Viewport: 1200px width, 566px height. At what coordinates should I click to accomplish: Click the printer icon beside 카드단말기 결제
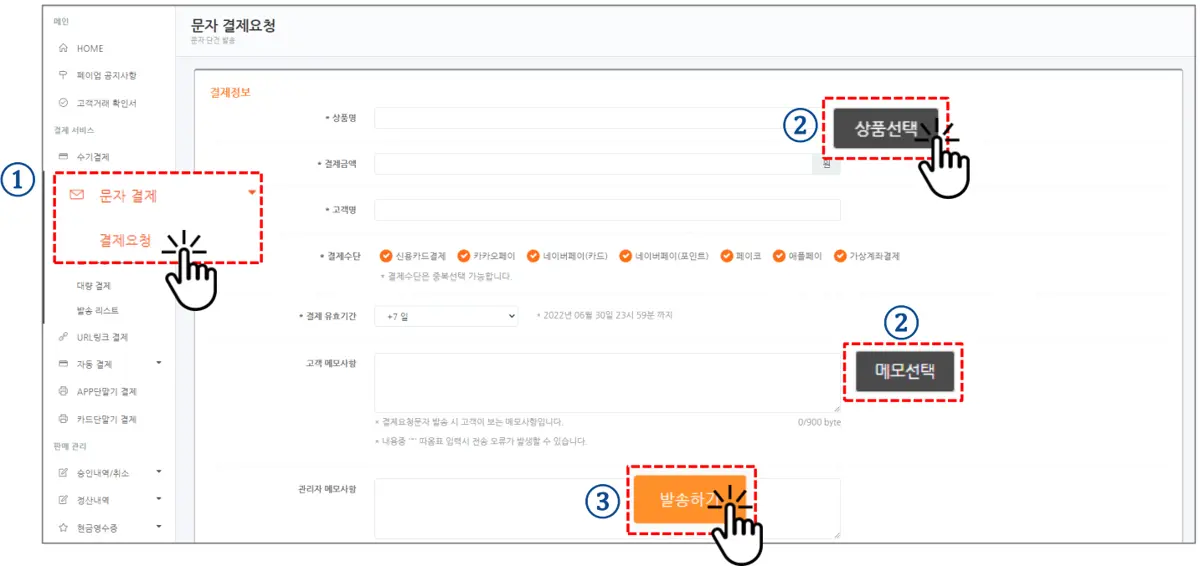click(64, 418)
